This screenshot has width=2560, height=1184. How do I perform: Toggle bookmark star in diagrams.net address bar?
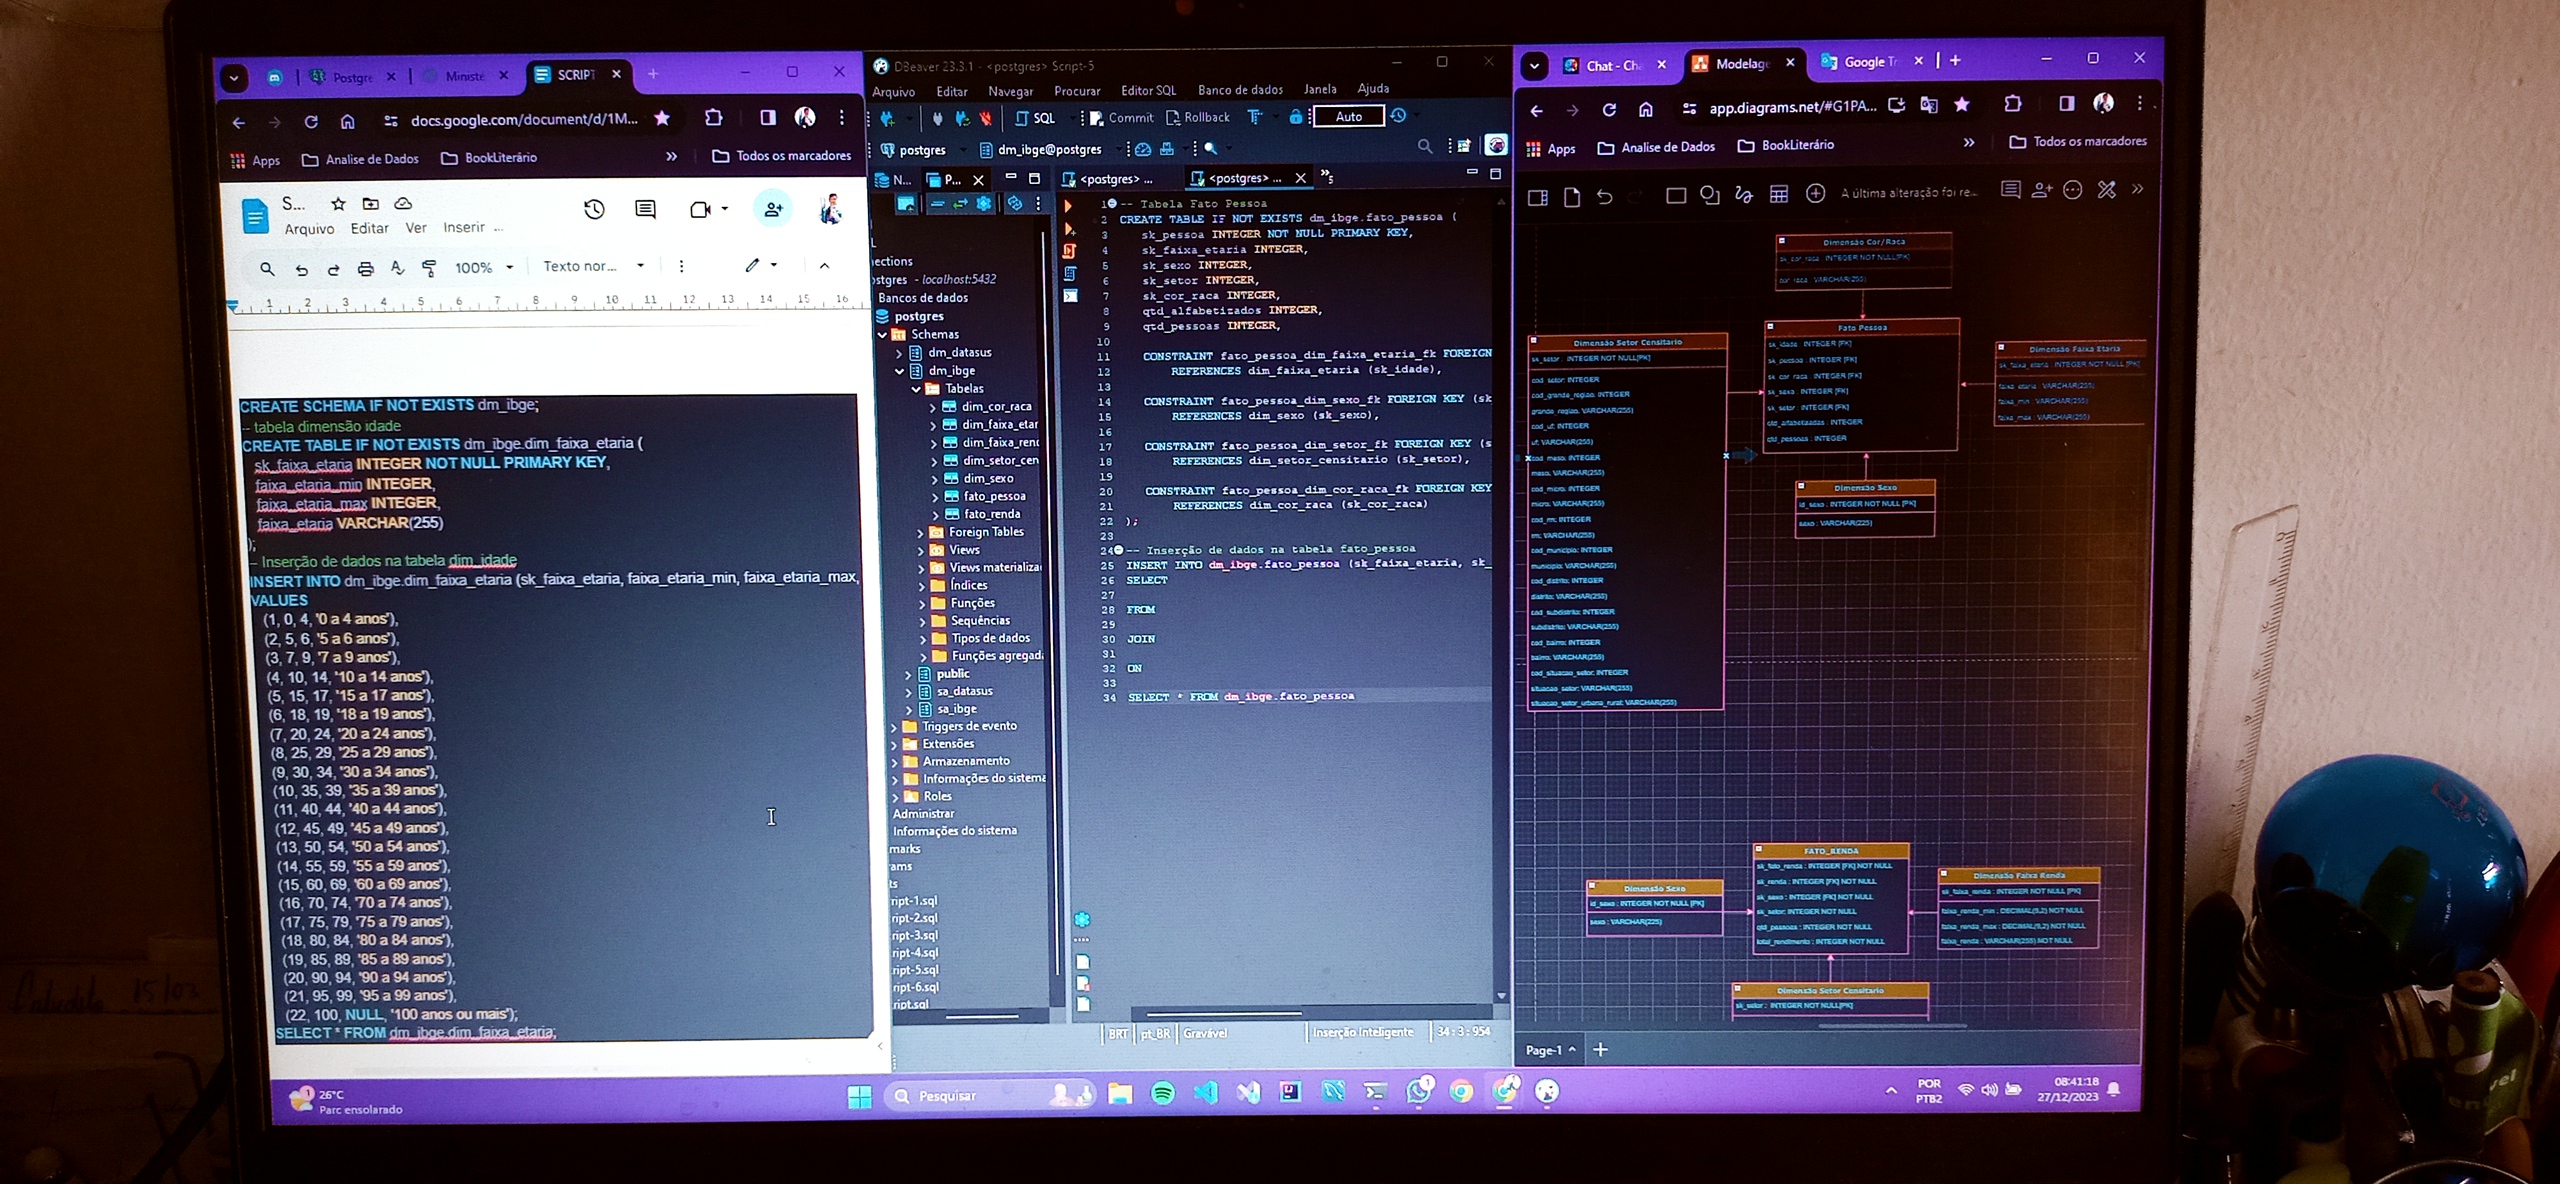[x=1962, y=105]
